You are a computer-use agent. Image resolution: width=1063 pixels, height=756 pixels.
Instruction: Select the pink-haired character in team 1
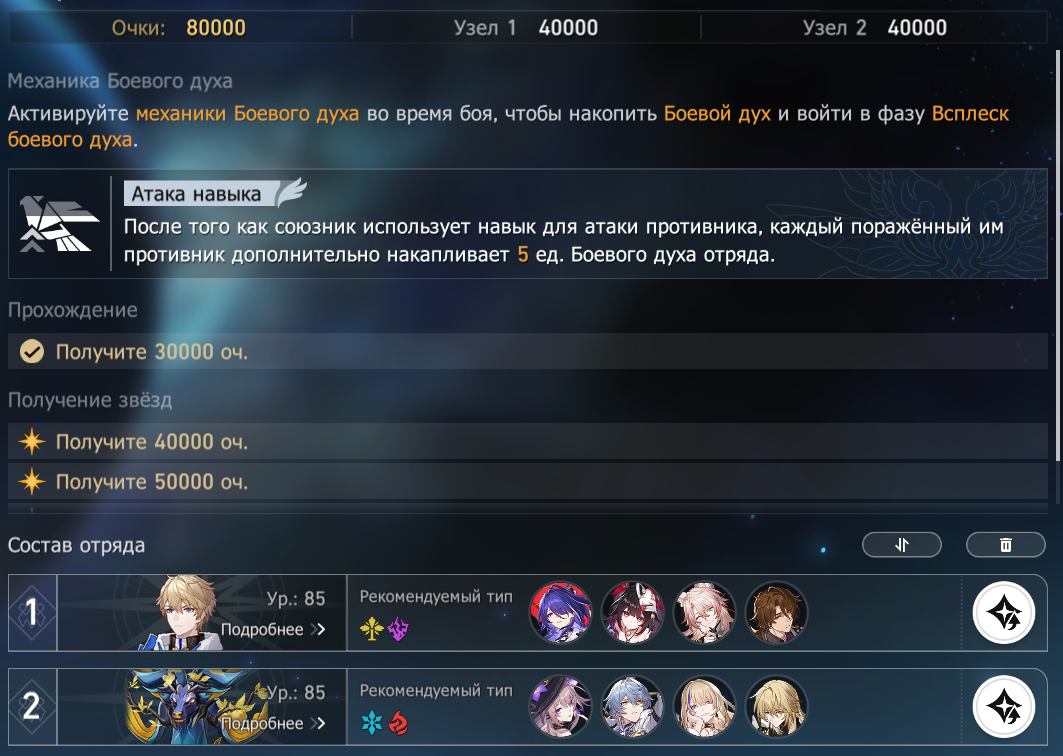coord(704,613)
